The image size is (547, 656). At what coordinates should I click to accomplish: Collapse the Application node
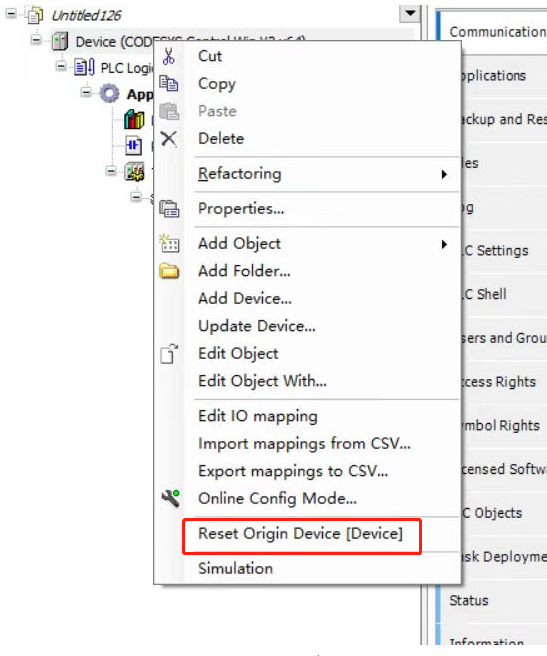coord(86,92)
